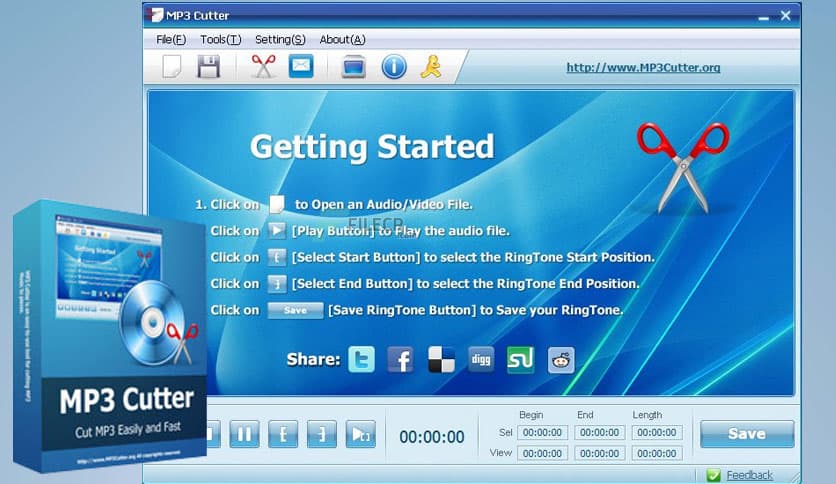Click the green checkmark Feedback icon

(713, 475)
